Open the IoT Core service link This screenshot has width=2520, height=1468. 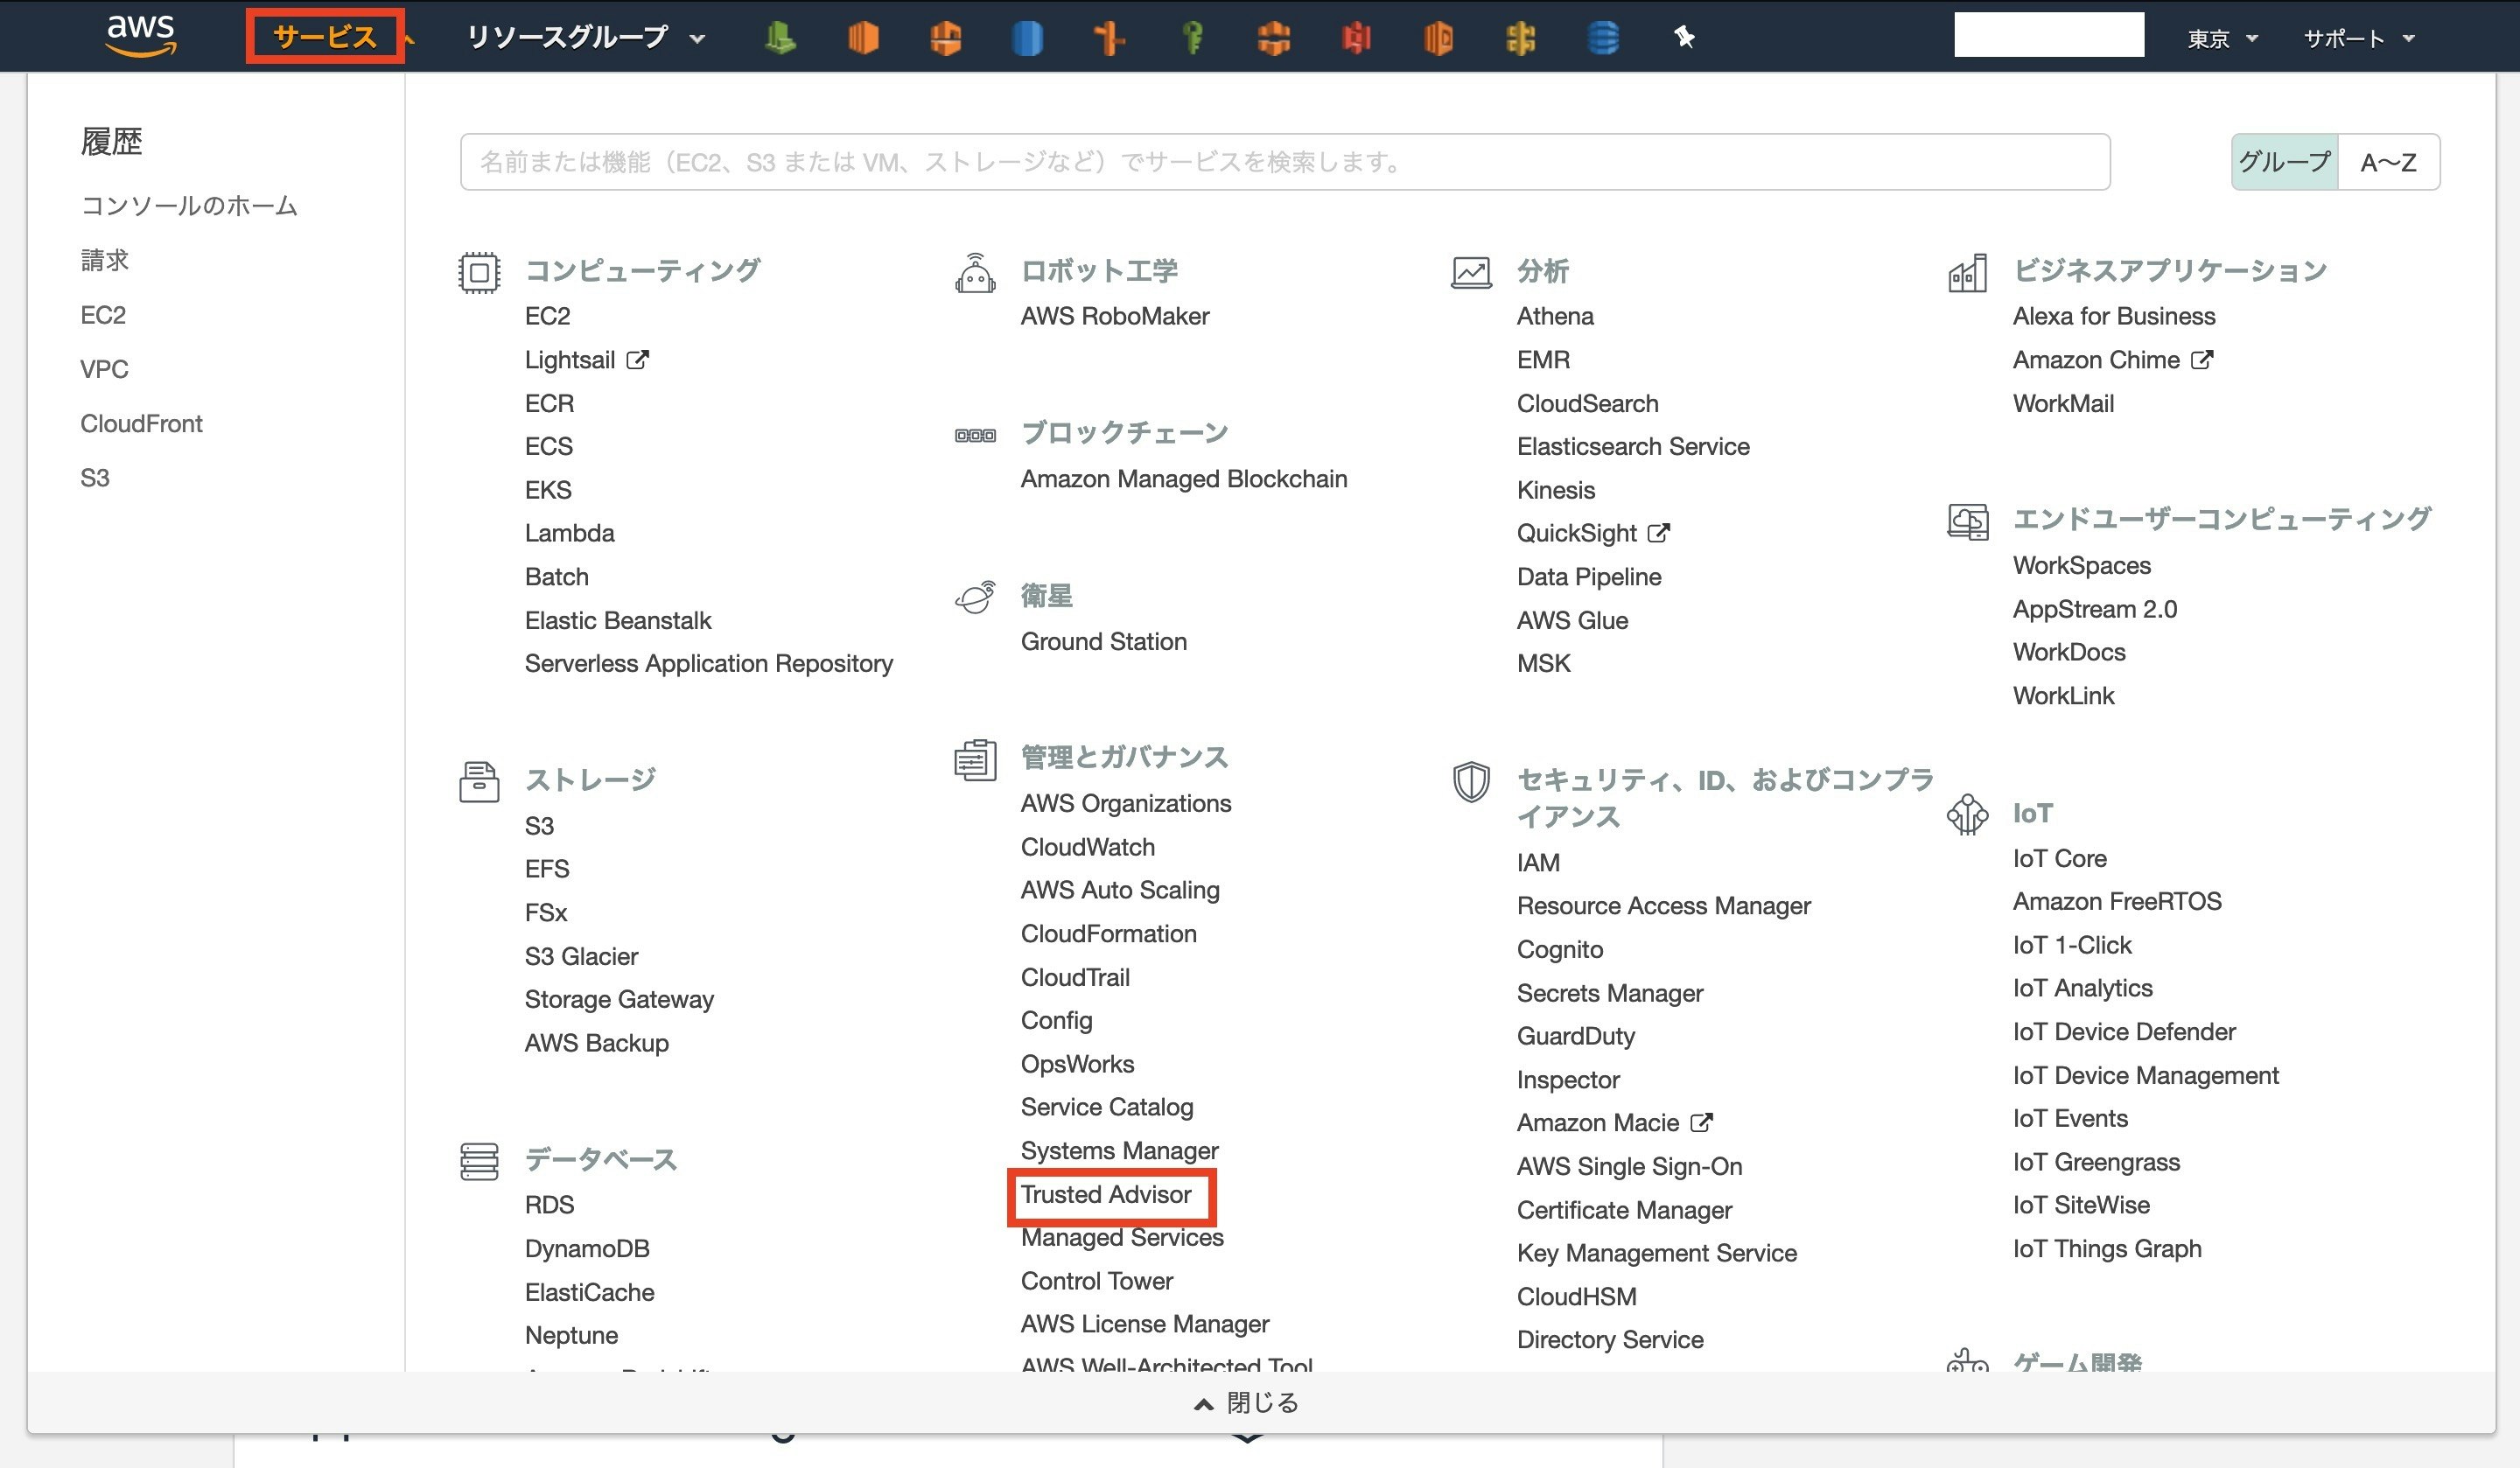2059,858
